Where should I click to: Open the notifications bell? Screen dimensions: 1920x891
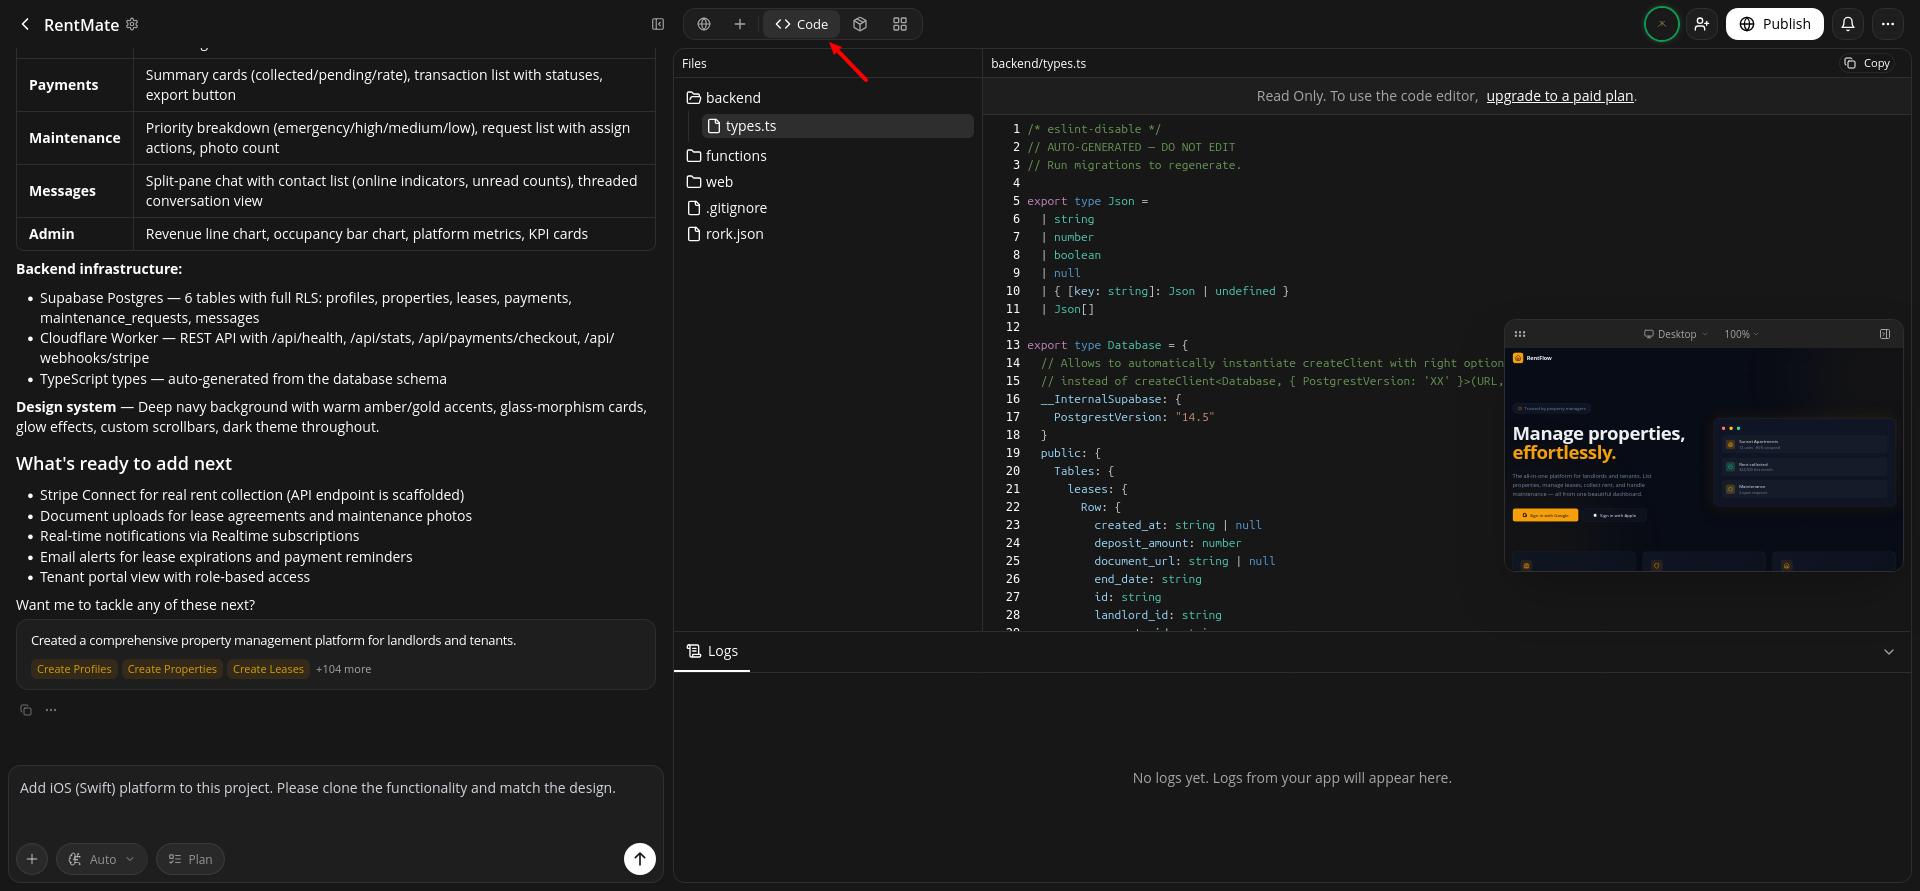(x=1848, y=24)
